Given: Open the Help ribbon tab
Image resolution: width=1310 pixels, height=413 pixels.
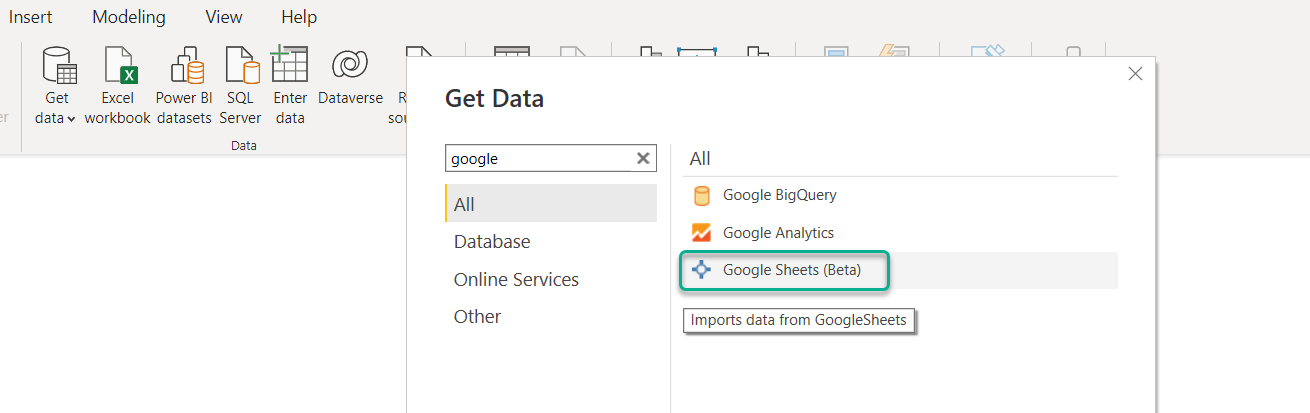Looking at the screenshot, I should (x=299, y=17).
